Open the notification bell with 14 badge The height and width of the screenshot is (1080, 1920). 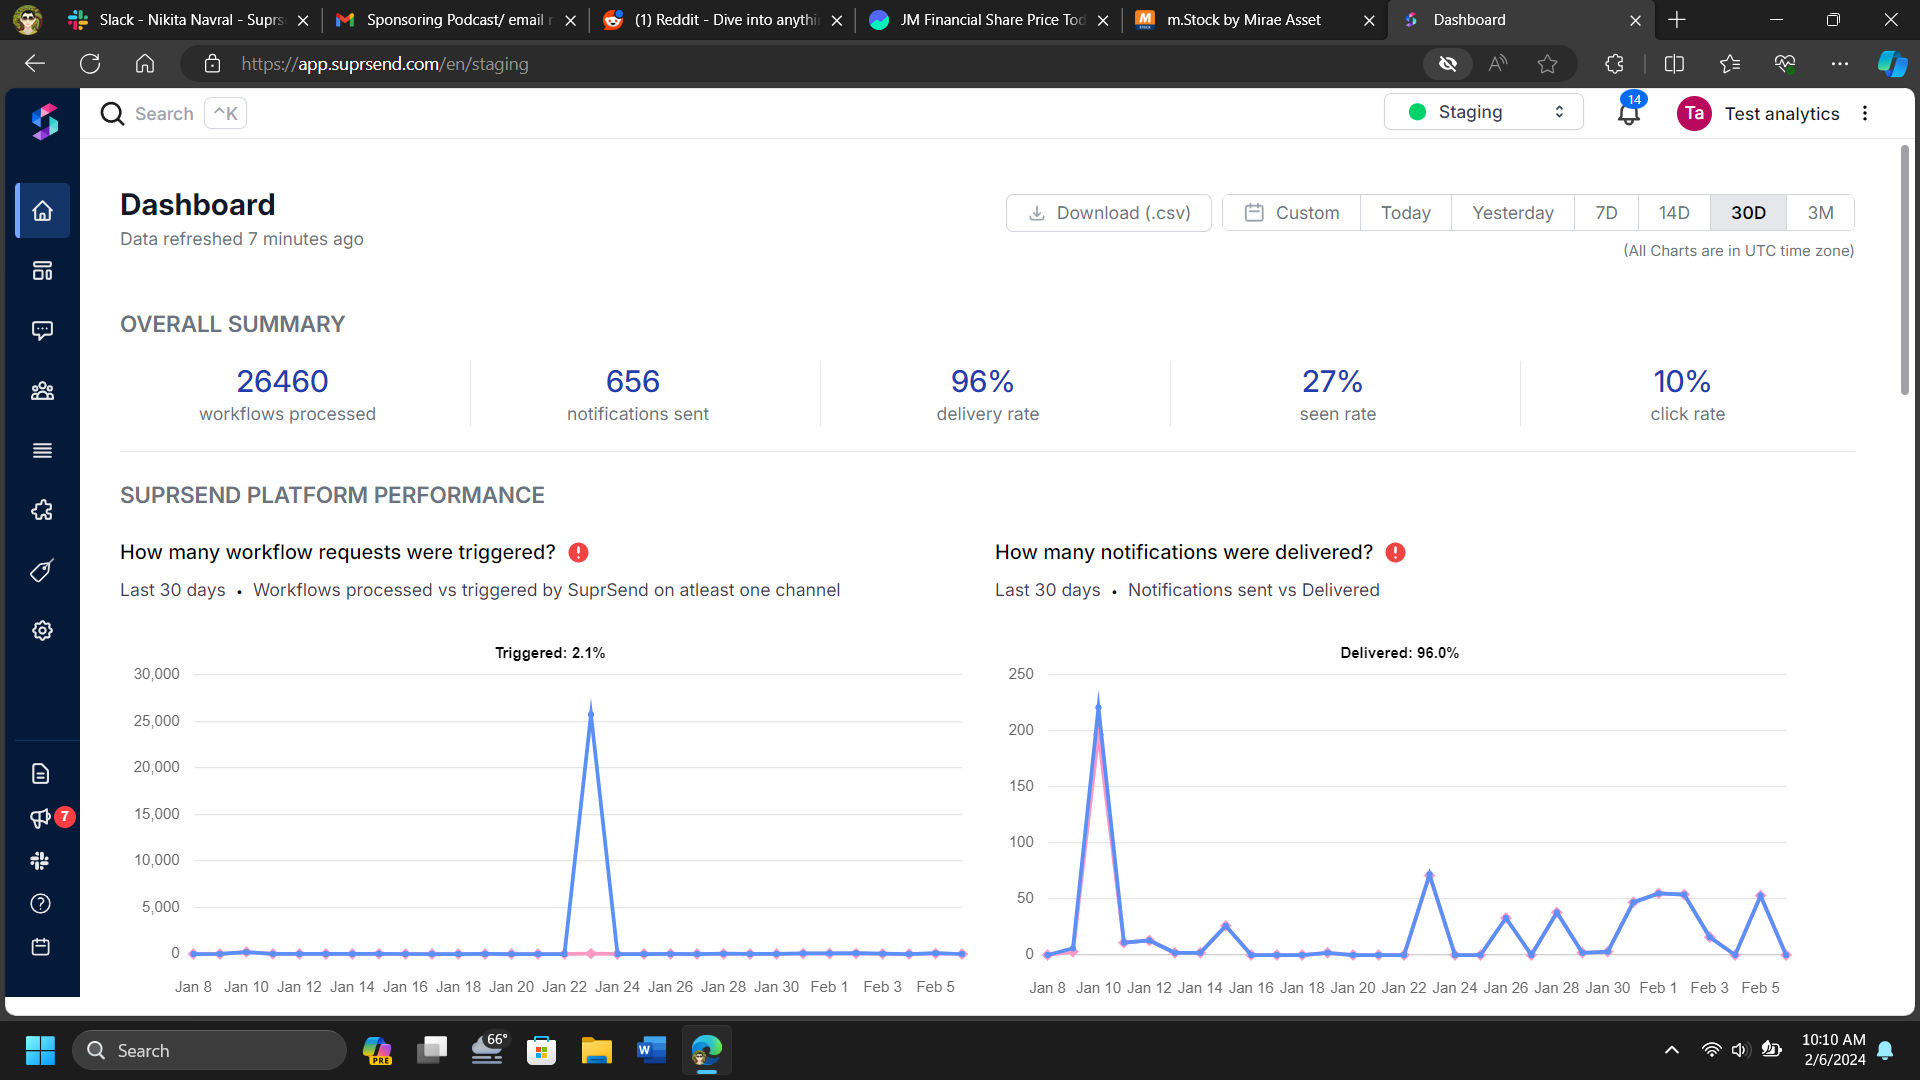tap(1629, 113)
